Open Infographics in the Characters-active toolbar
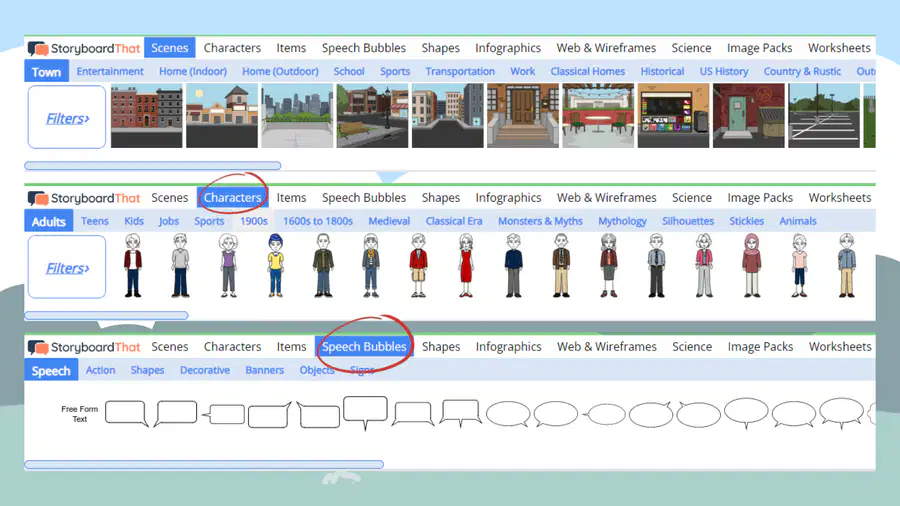 pos(508,197)
